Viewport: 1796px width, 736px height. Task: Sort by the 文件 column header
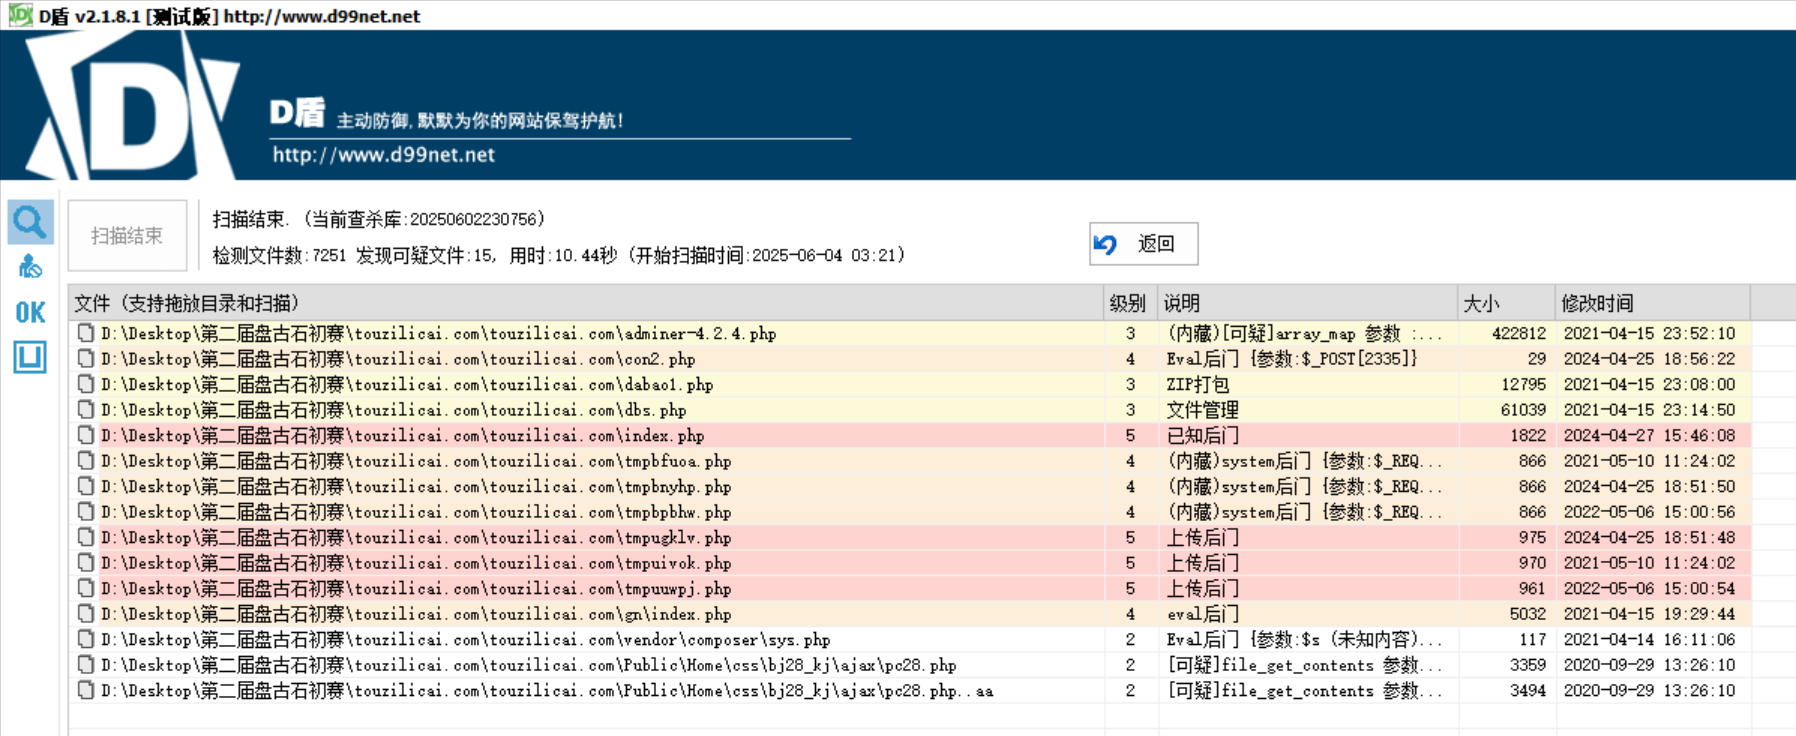[x=586, y=303]
